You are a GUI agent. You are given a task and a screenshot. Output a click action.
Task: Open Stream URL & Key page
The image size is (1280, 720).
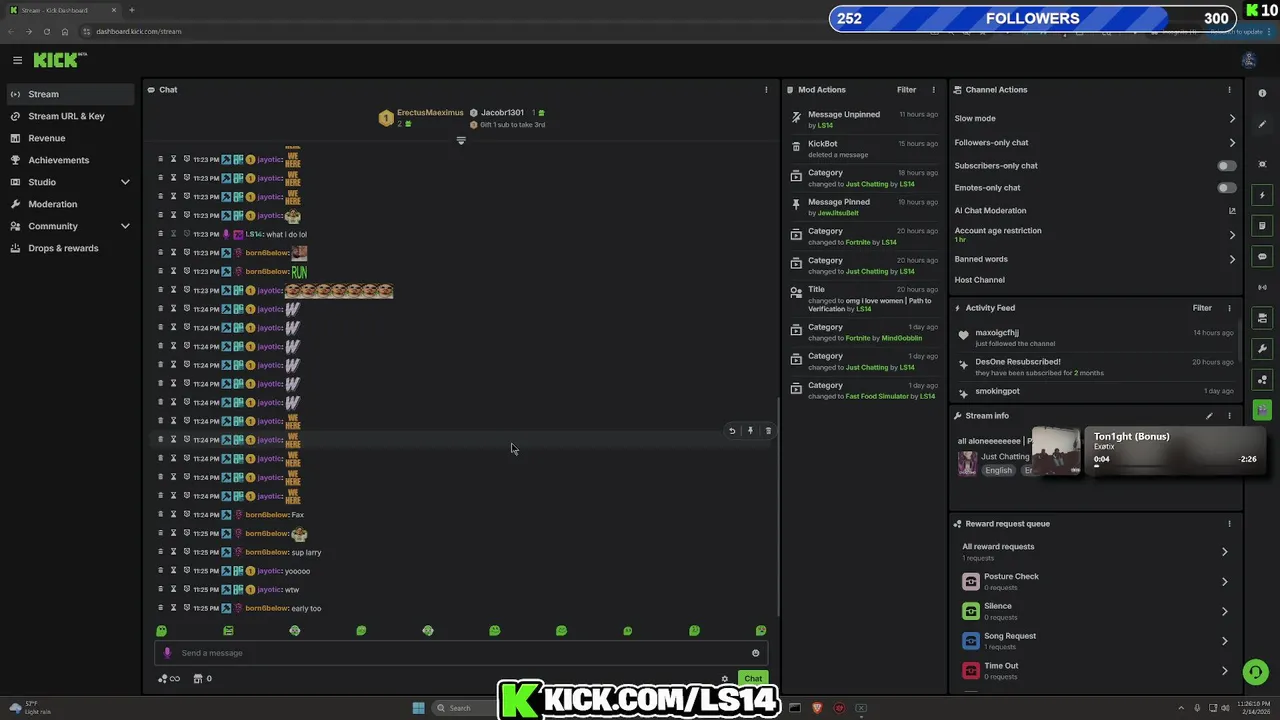tap(70, 116)
